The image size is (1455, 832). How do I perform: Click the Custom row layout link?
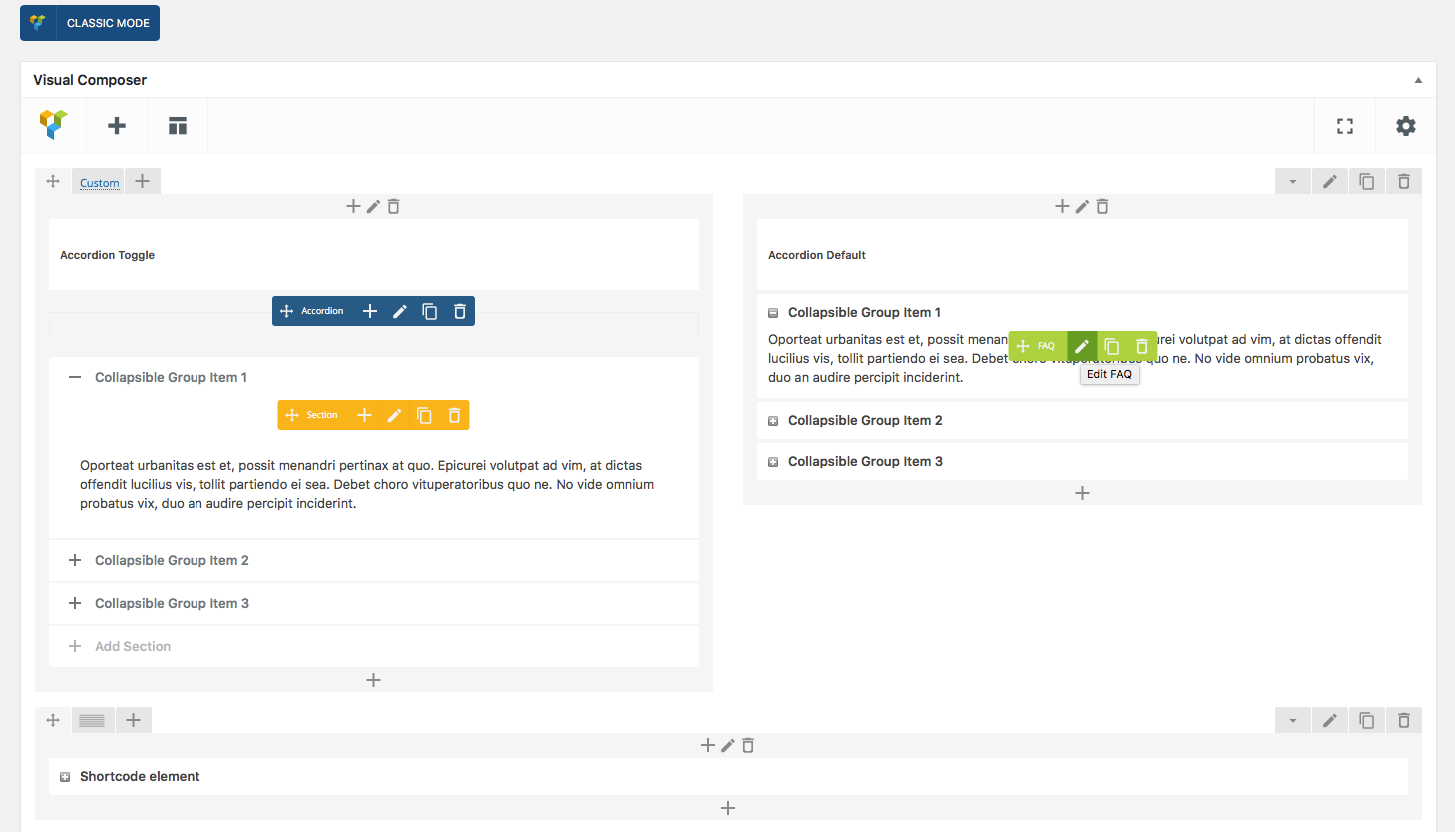tap(100, 183)
